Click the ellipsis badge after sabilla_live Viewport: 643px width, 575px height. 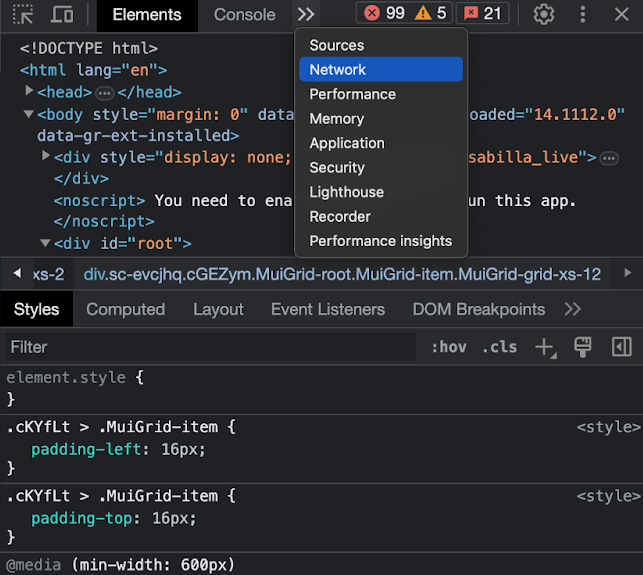click(x=609, y=158)
